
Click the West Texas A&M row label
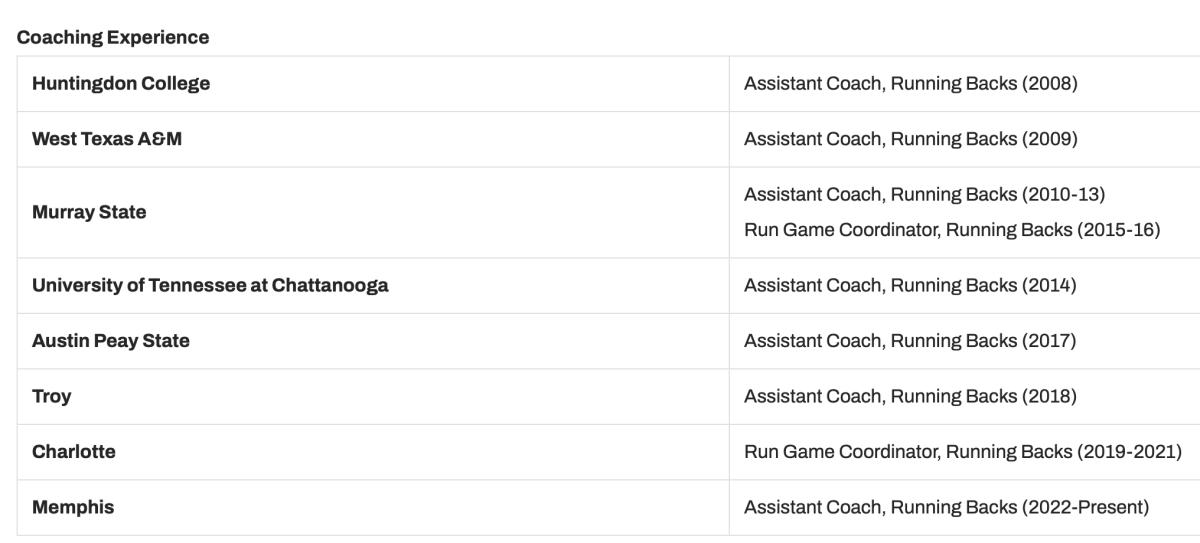click(107, 139)
